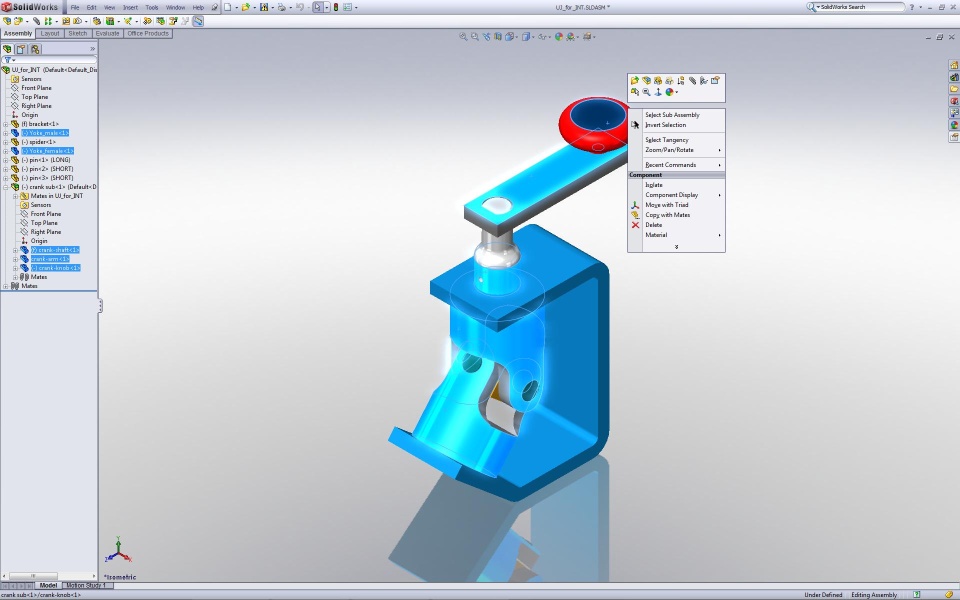Viewport: 960px width, 600px height.
Task: Open Material submenu in context menu
Action: click(677, 235)
